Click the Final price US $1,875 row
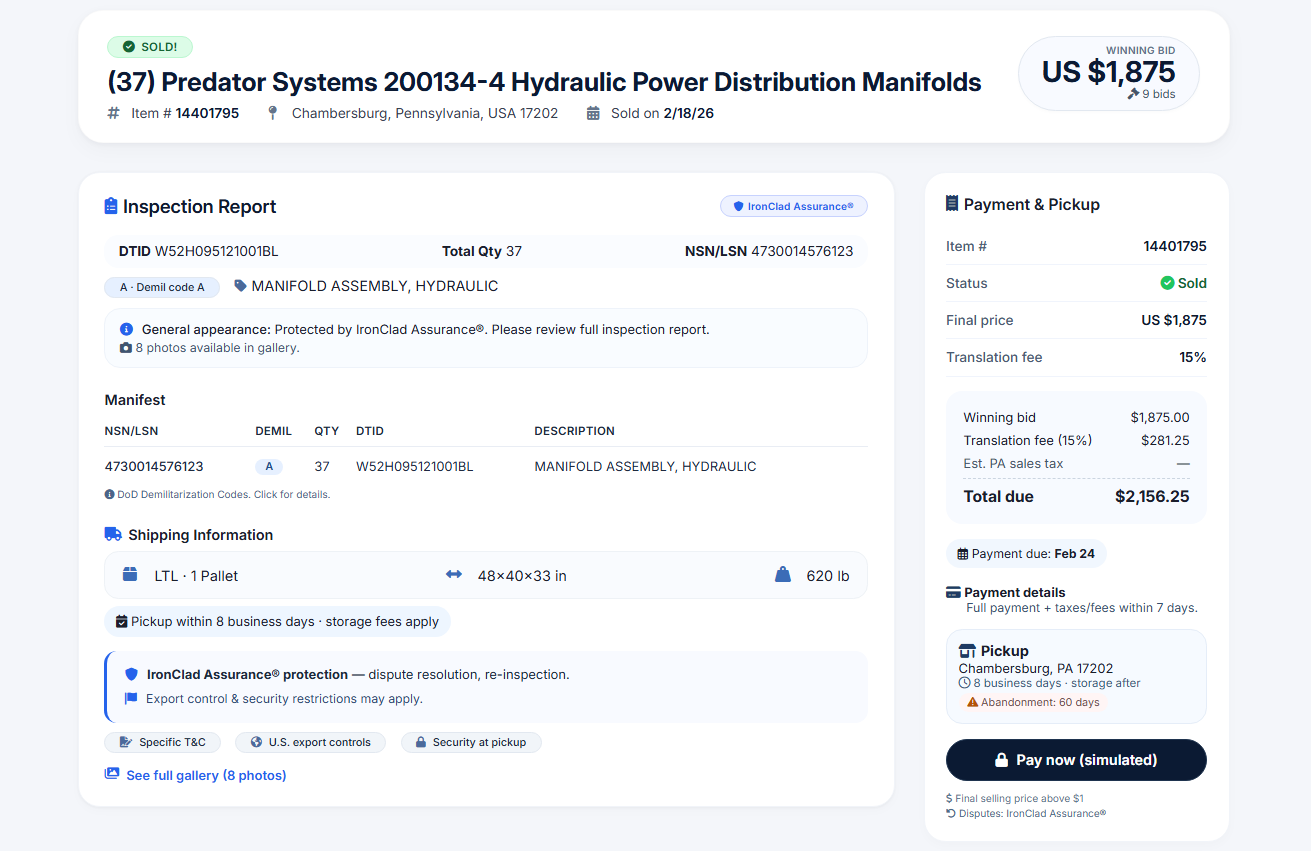 click(1076, 320)
